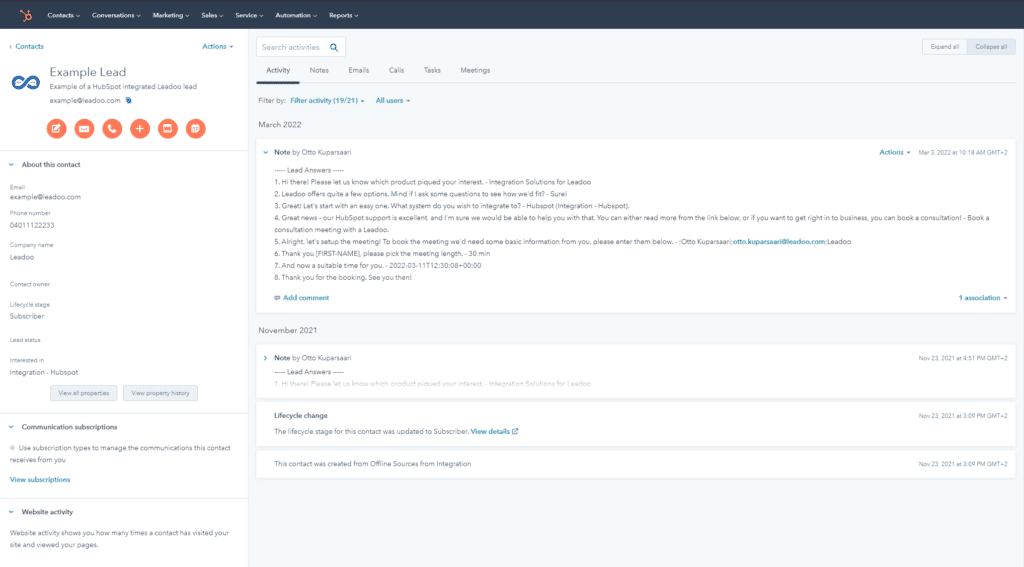Open the Service navigation menu

249,15
